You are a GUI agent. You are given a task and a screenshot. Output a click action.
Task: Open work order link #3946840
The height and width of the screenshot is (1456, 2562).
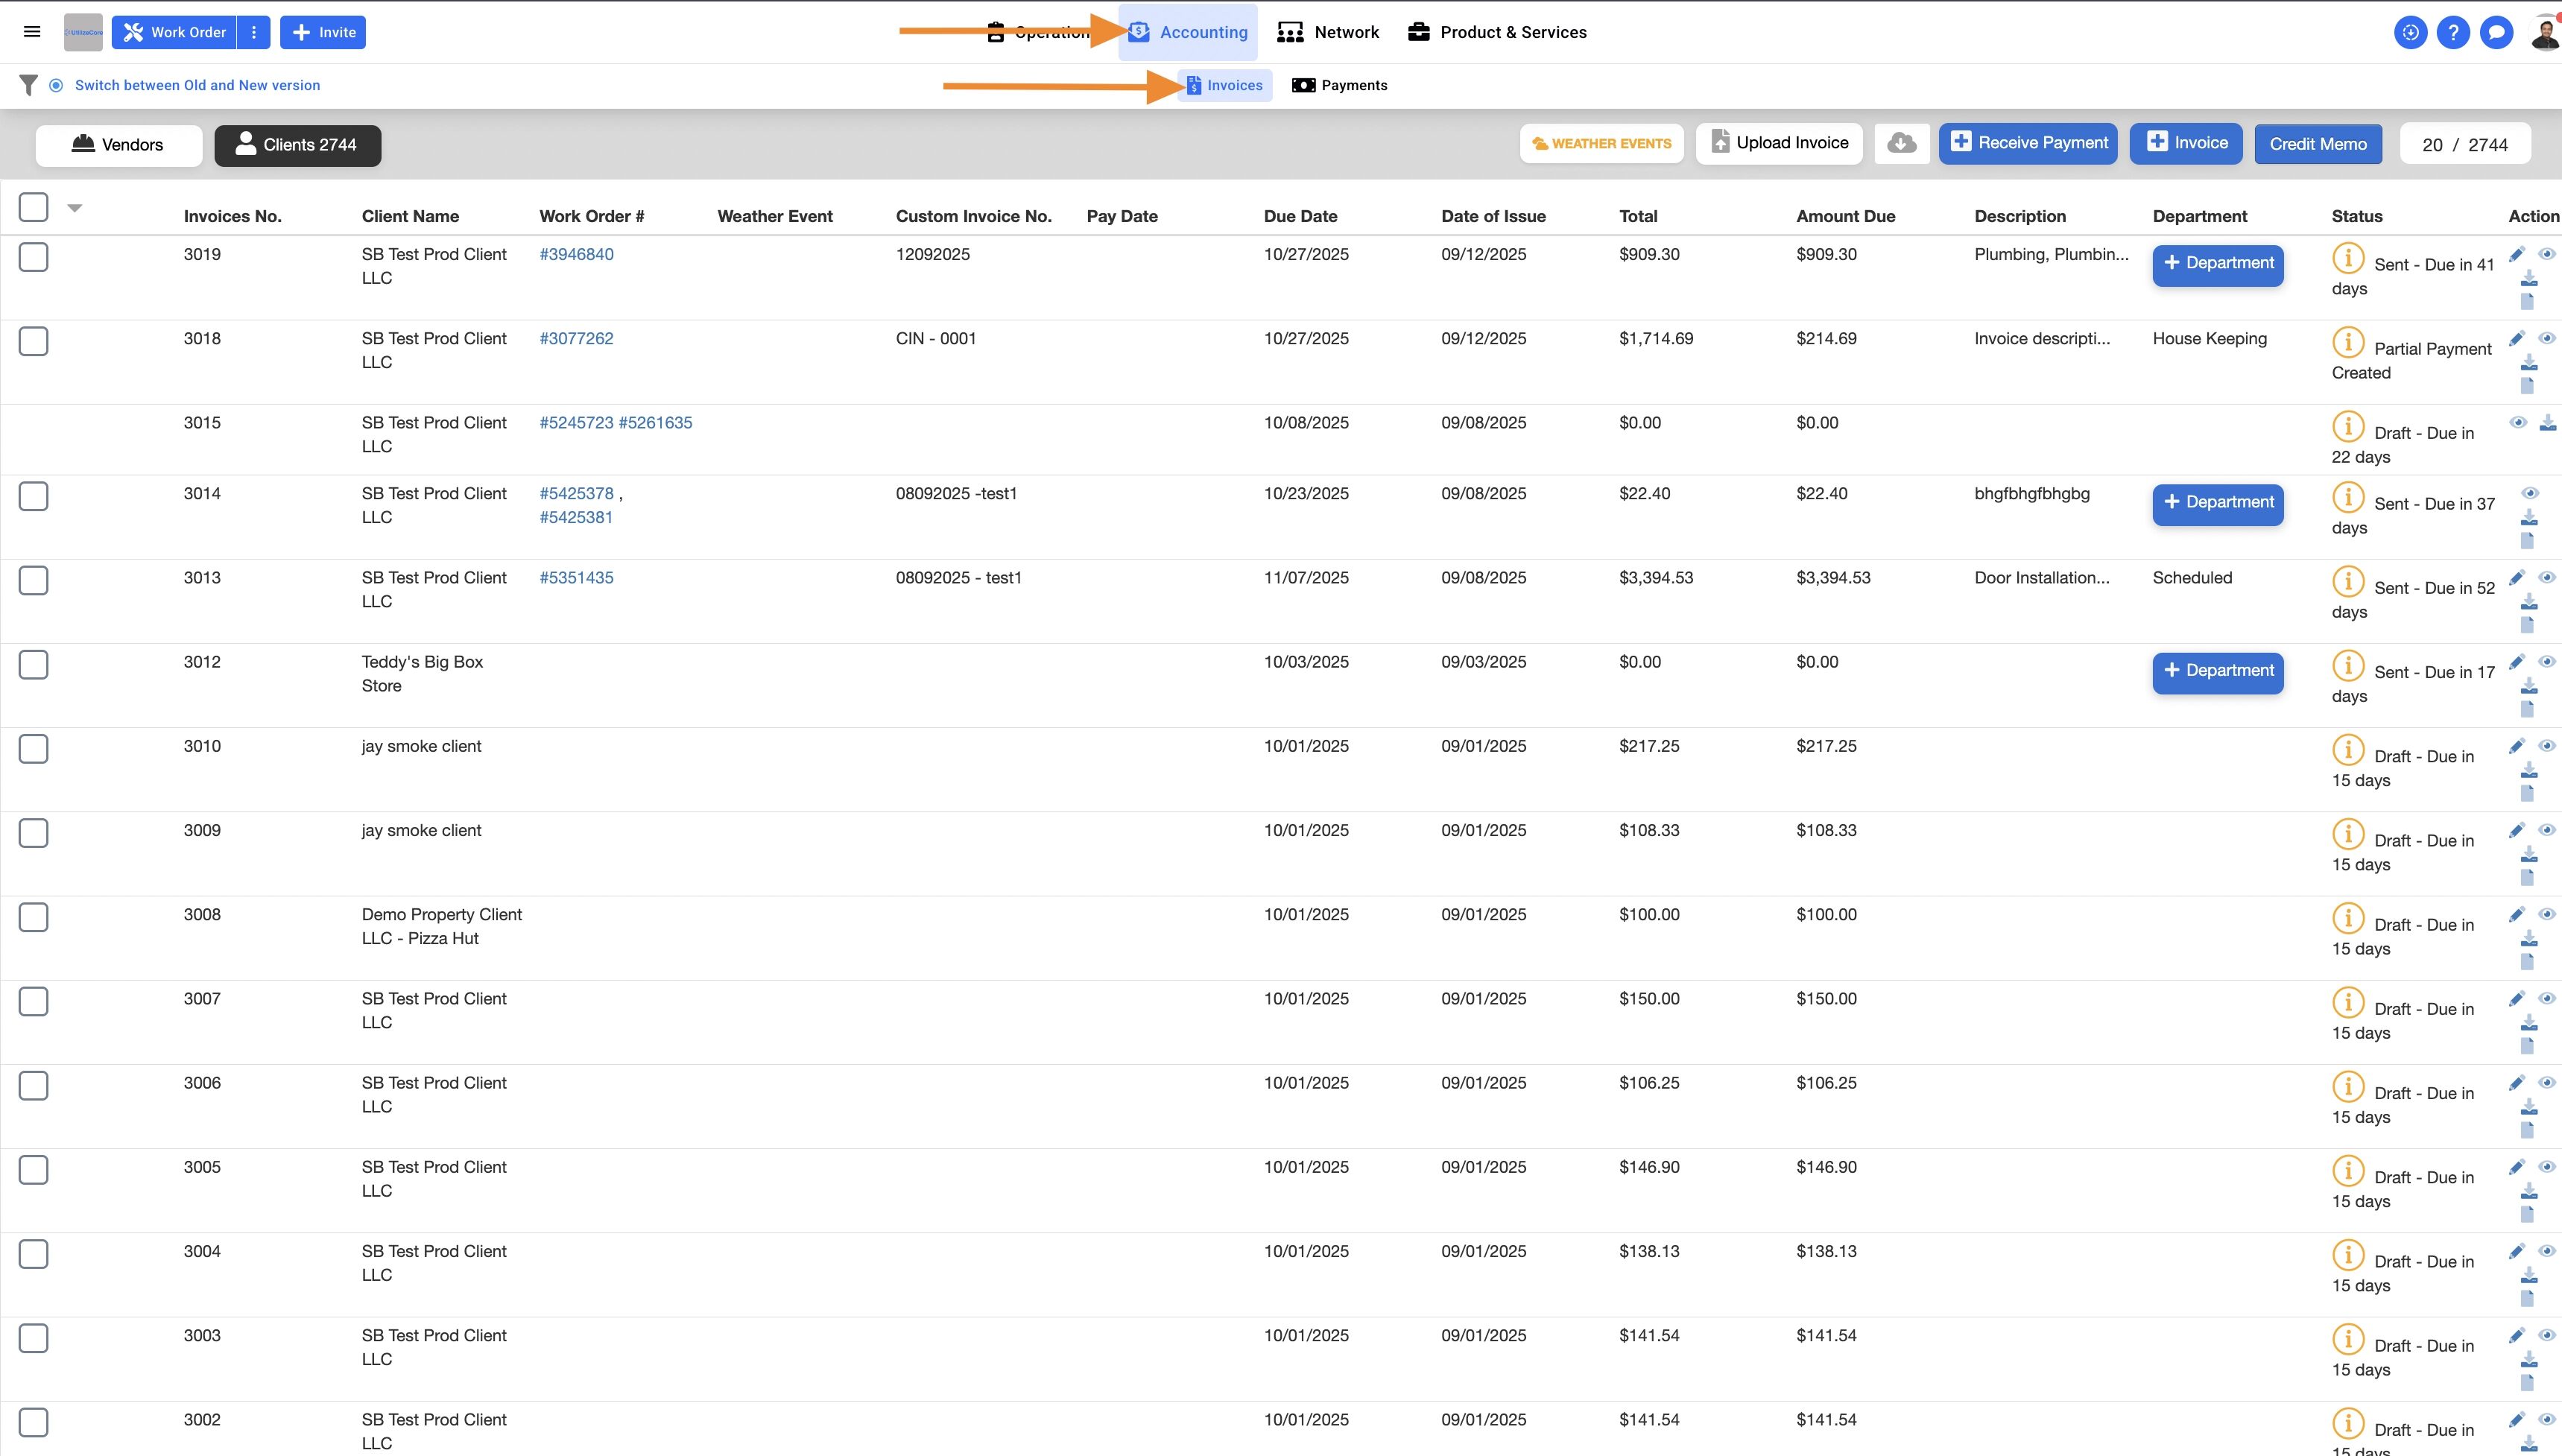tap(576, 254)
